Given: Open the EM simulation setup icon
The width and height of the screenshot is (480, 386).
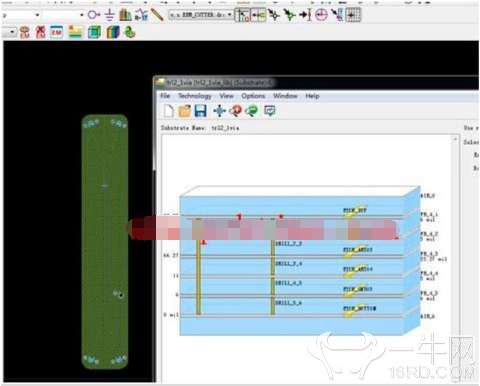Looking at the screenshot, I should coord(56,32).
